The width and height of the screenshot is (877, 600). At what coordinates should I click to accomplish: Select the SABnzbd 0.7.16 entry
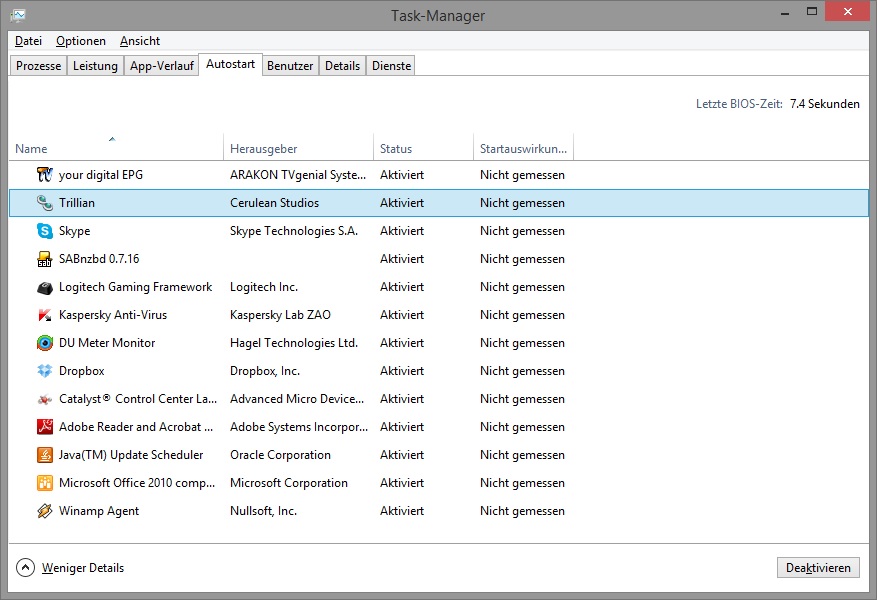click(99, 258)
